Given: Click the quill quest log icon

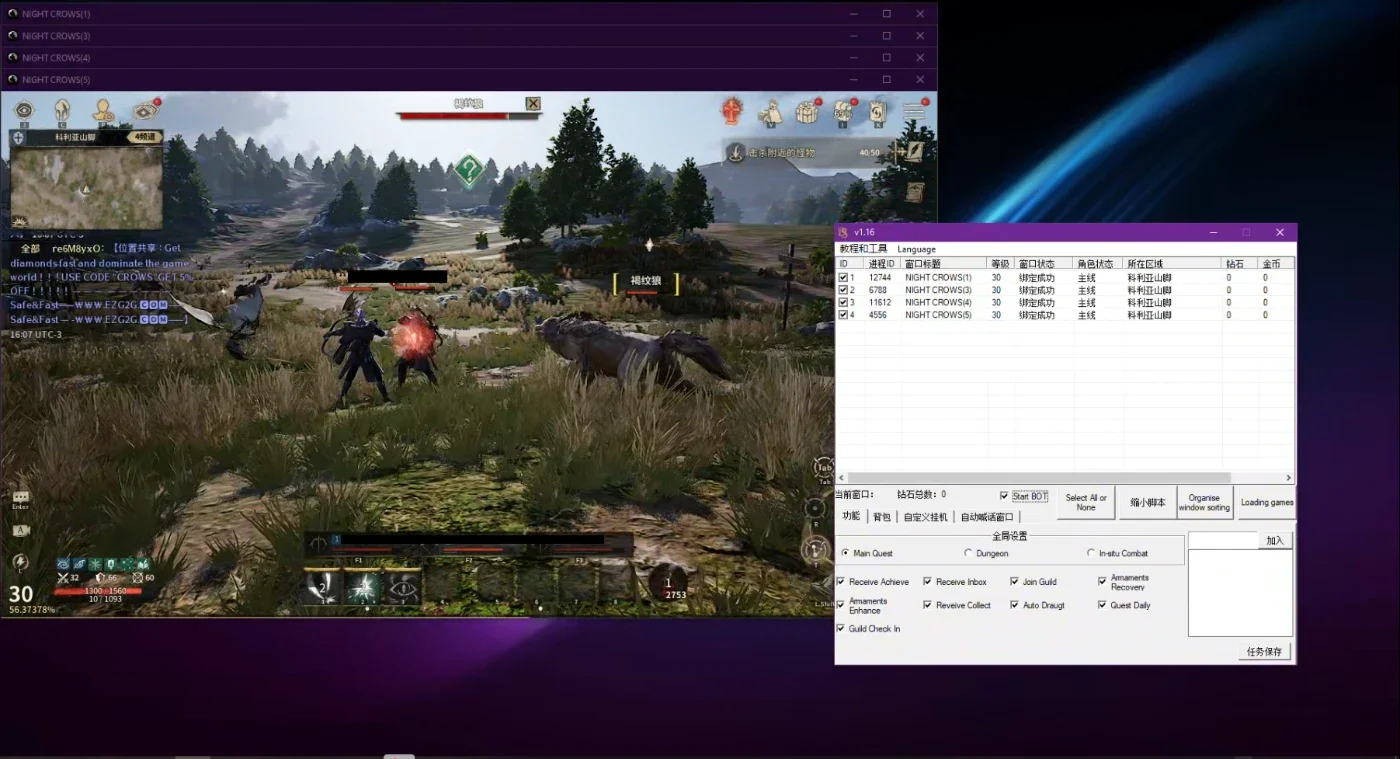Looking at the screenshot, I should click(x=913, y=152).
